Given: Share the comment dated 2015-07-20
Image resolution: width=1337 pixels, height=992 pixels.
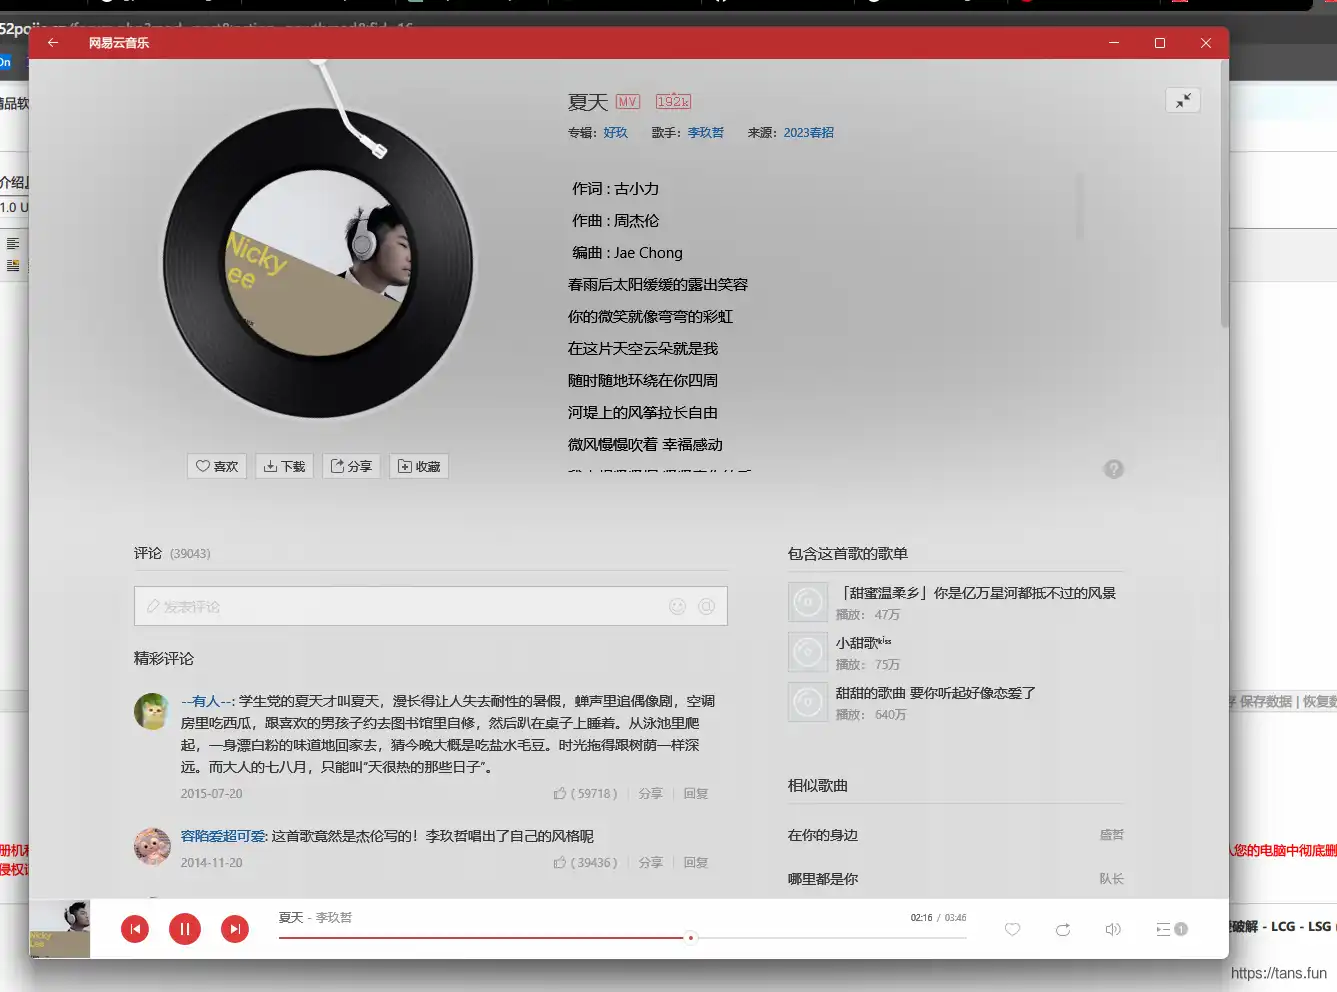Looking at the screenshot, I should [x=651, y=793].
